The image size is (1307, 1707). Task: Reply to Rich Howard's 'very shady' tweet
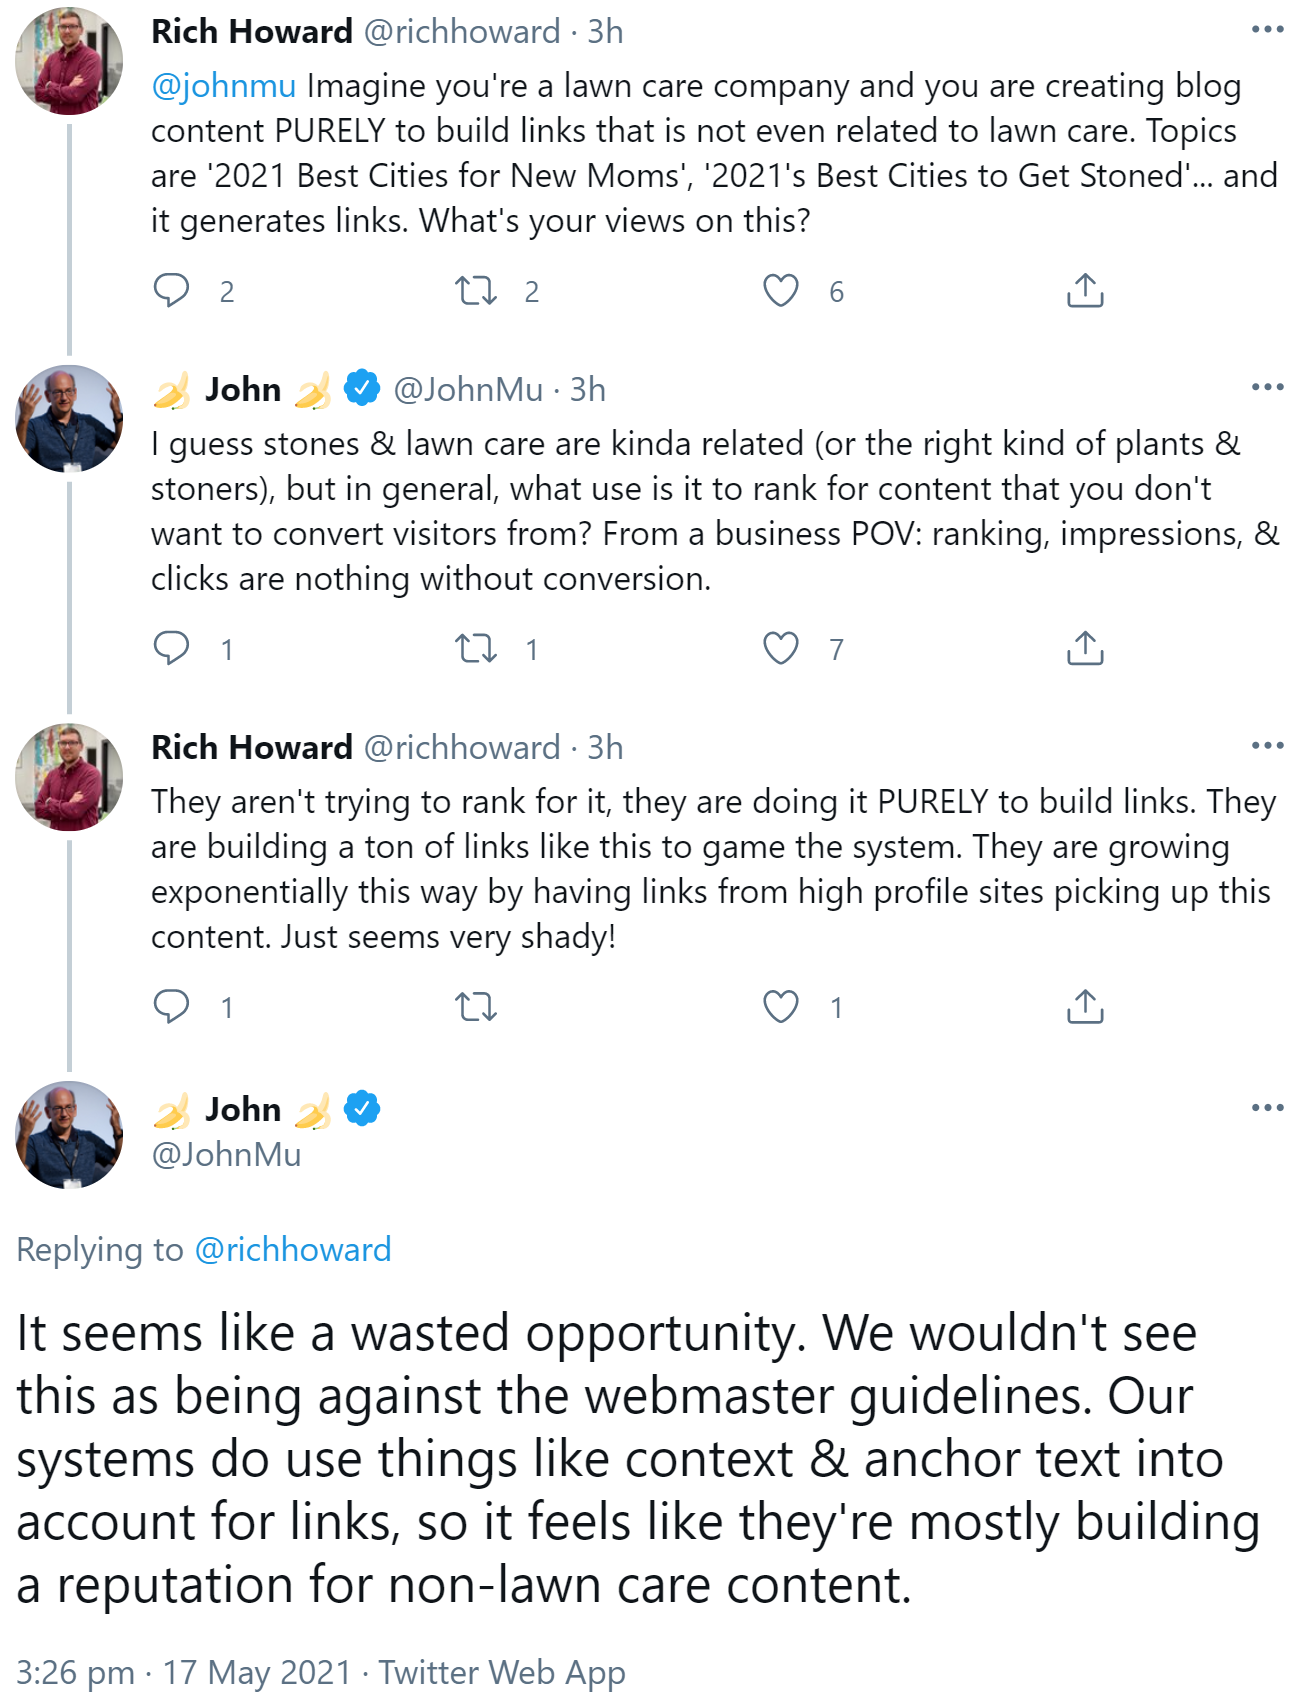tap(171, 1006)
